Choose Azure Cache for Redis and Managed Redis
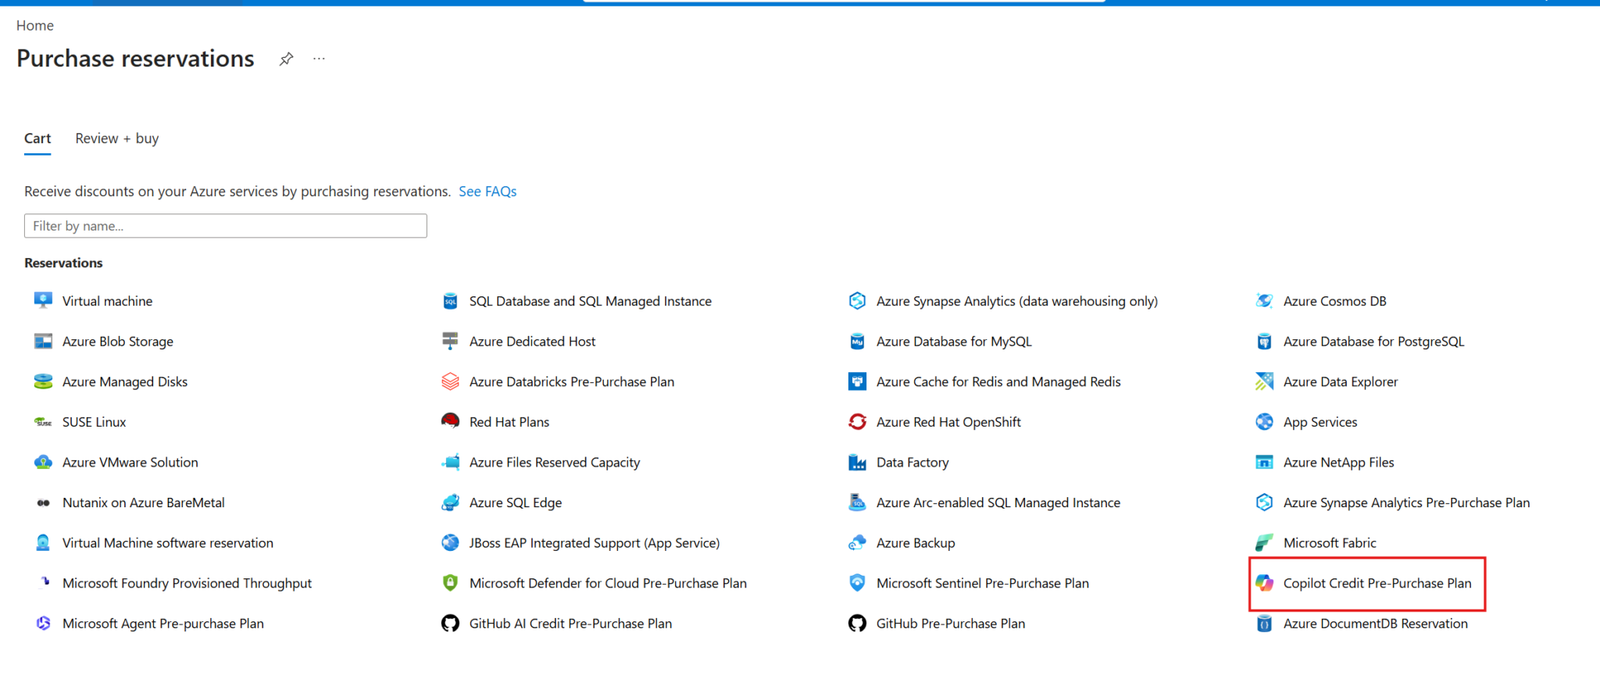 (998, 382)
